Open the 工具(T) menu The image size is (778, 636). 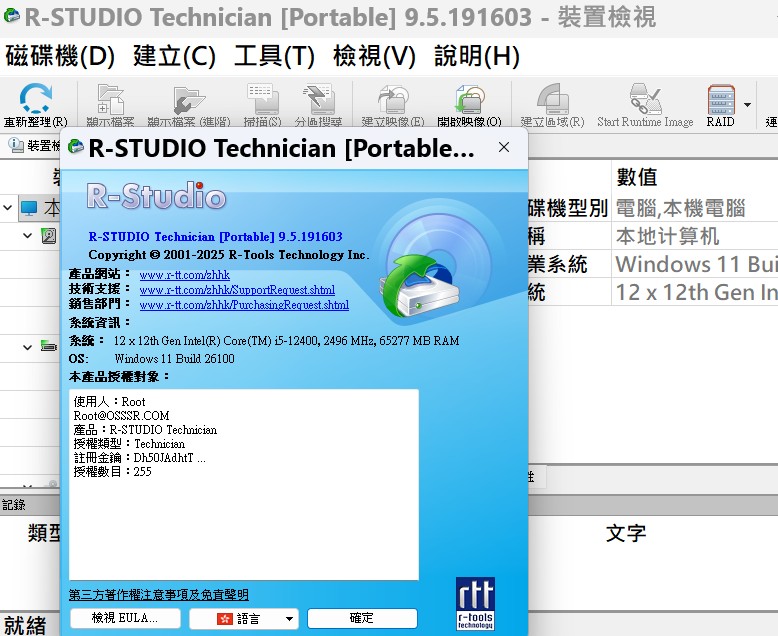(274, 56)
